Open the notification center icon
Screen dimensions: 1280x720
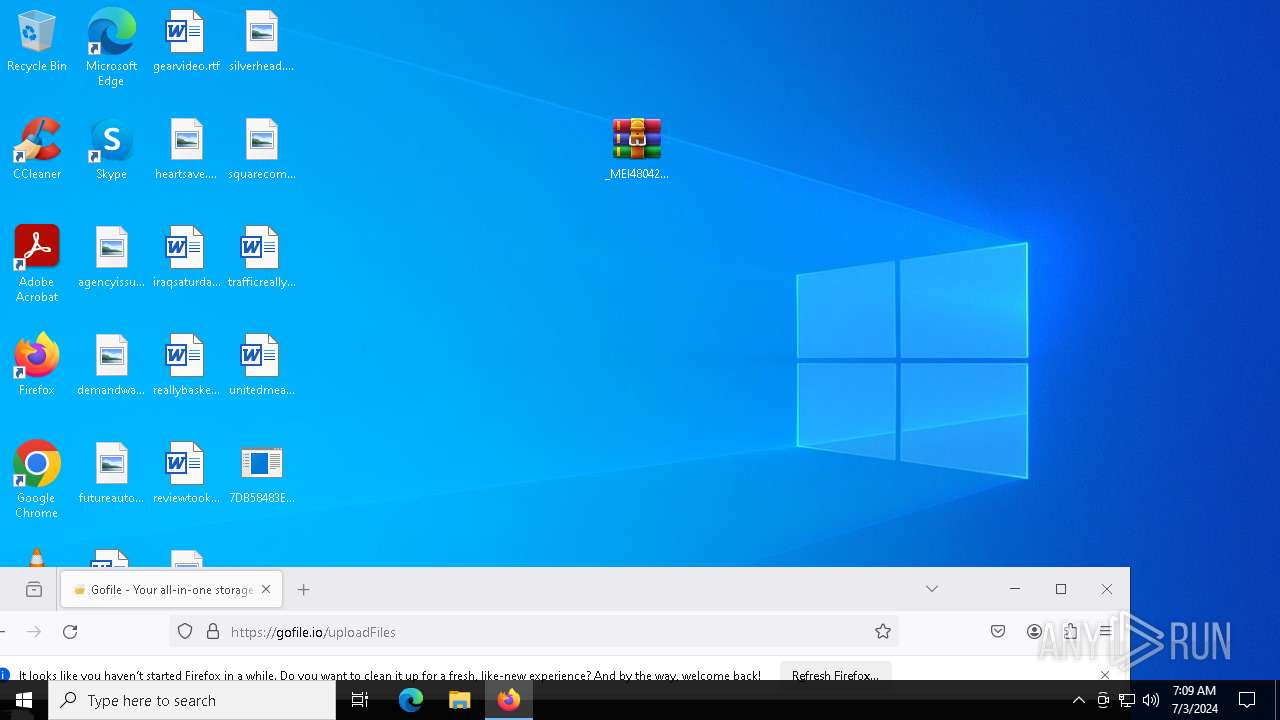(1247, 700)
